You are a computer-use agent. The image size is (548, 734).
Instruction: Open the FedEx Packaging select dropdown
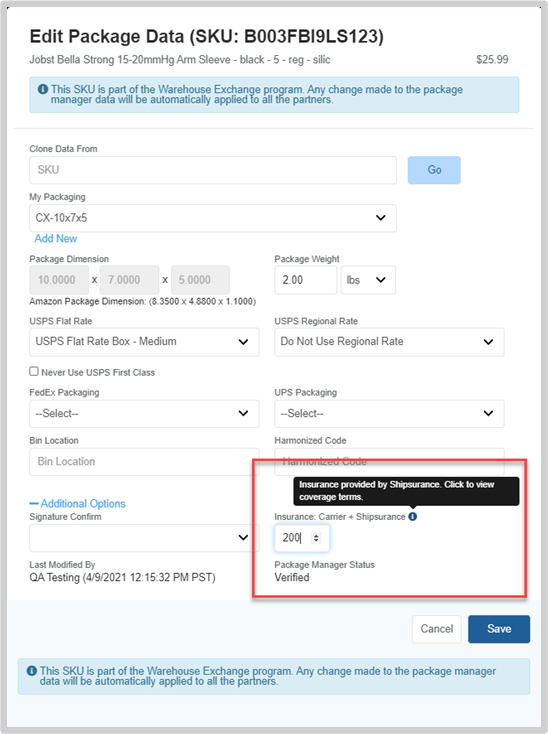click(x=144, y=413)
